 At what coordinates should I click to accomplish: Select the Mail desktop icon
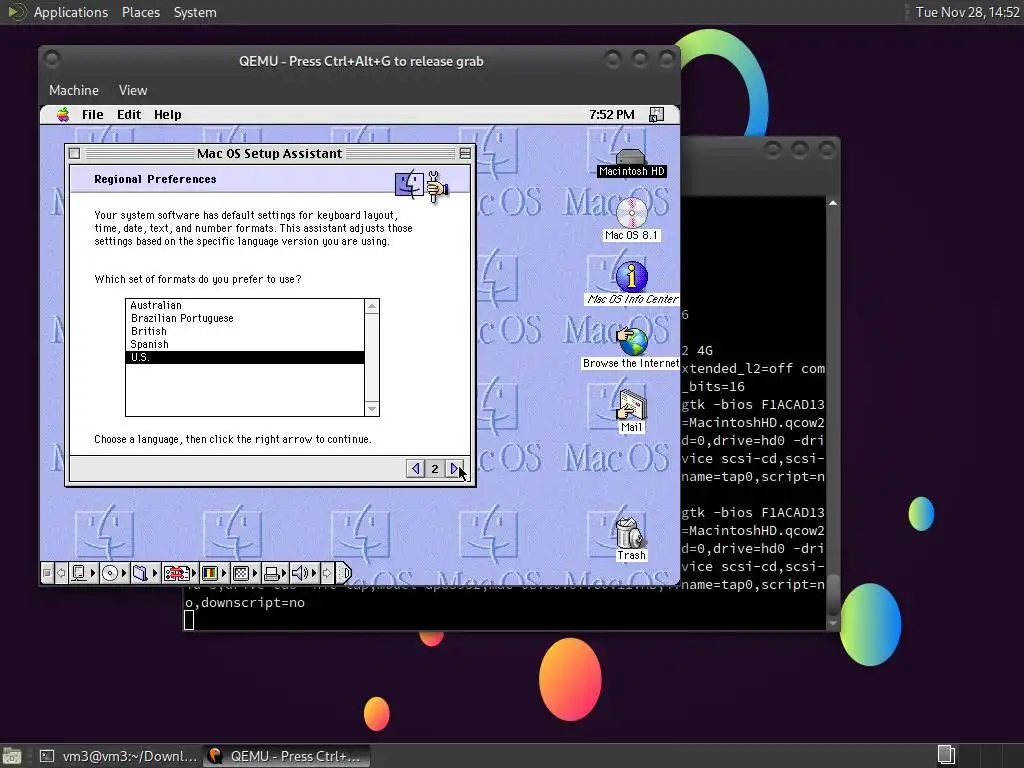point(631,411)
